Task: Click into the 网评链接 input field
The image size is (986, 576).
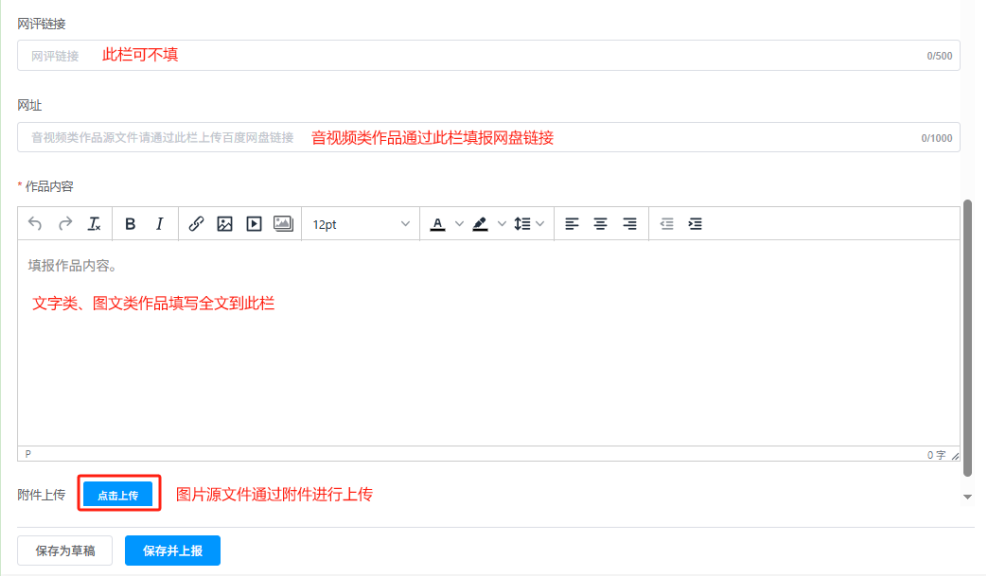Action: click(x=480, y=56)
